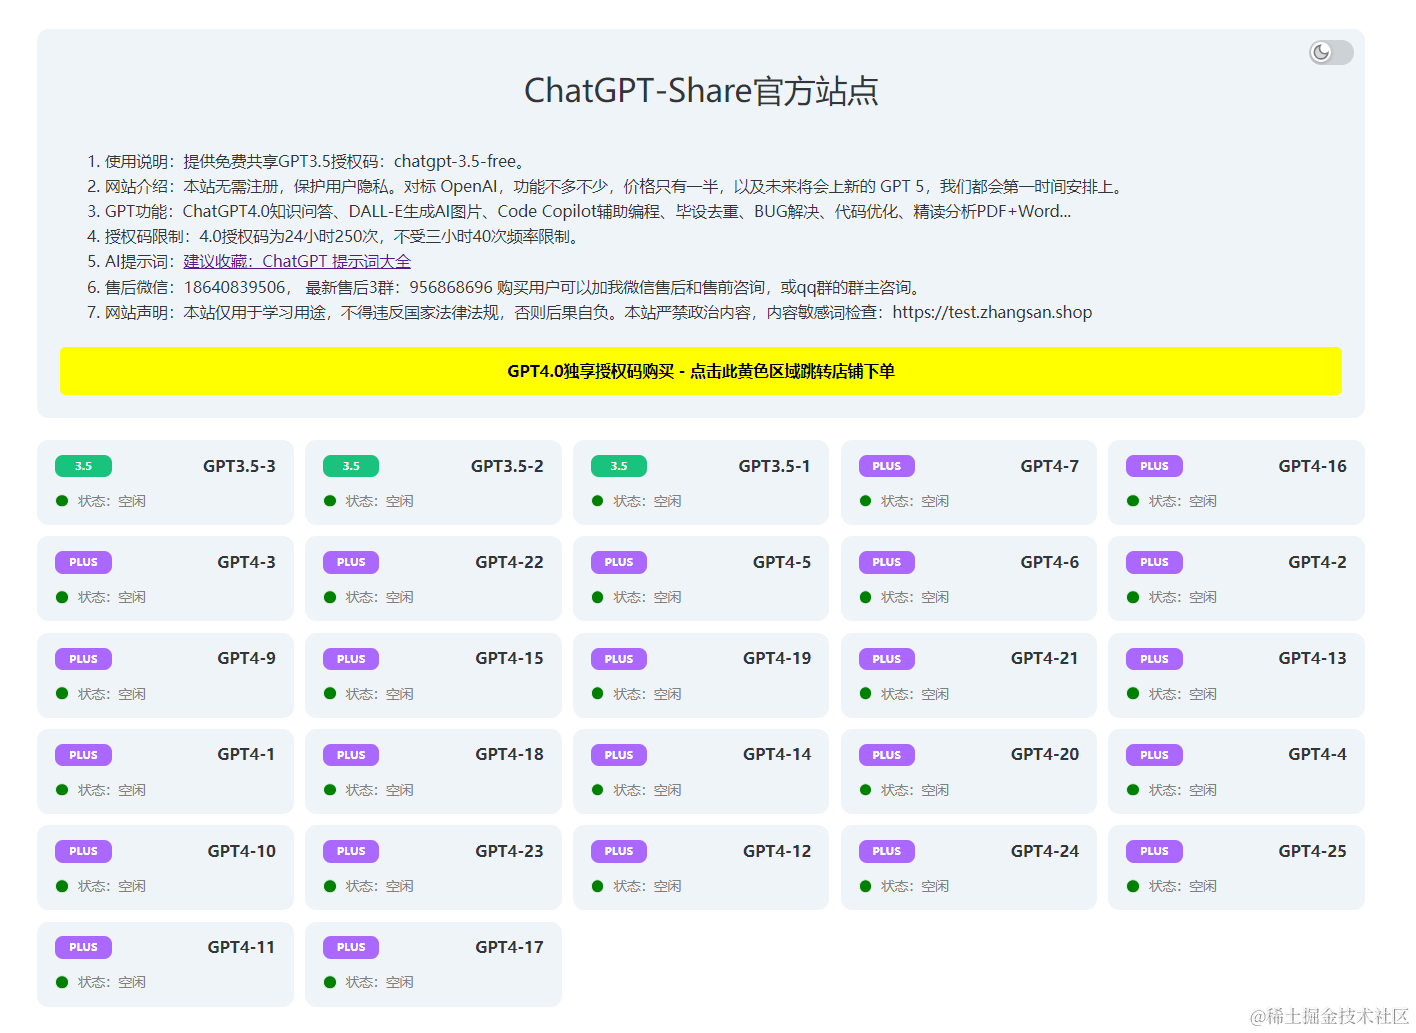Click the GPT4-21 title text
Image resolution: width=1416 pixels, height=1033 pixels.
pyautogui.click(x=1044, y=658)
